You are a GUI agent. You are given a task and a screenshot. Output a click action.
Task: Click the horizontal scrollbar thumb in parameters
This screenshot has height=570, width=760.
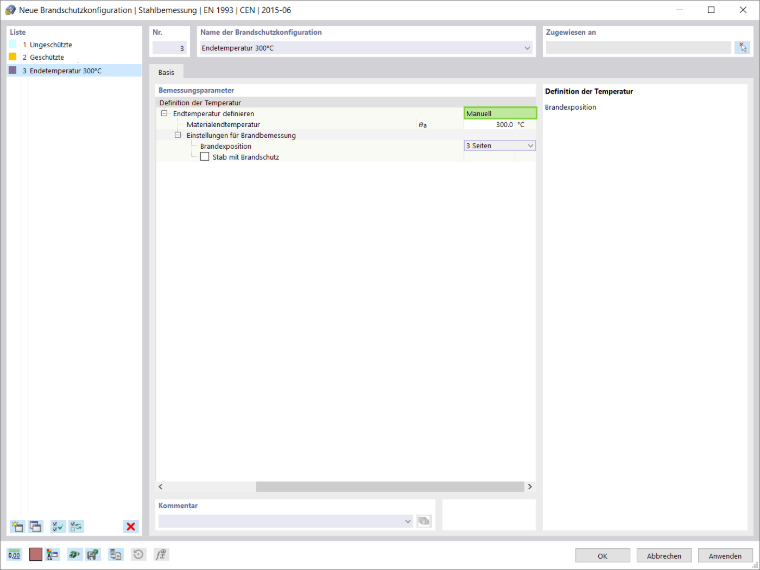(390, 486)
